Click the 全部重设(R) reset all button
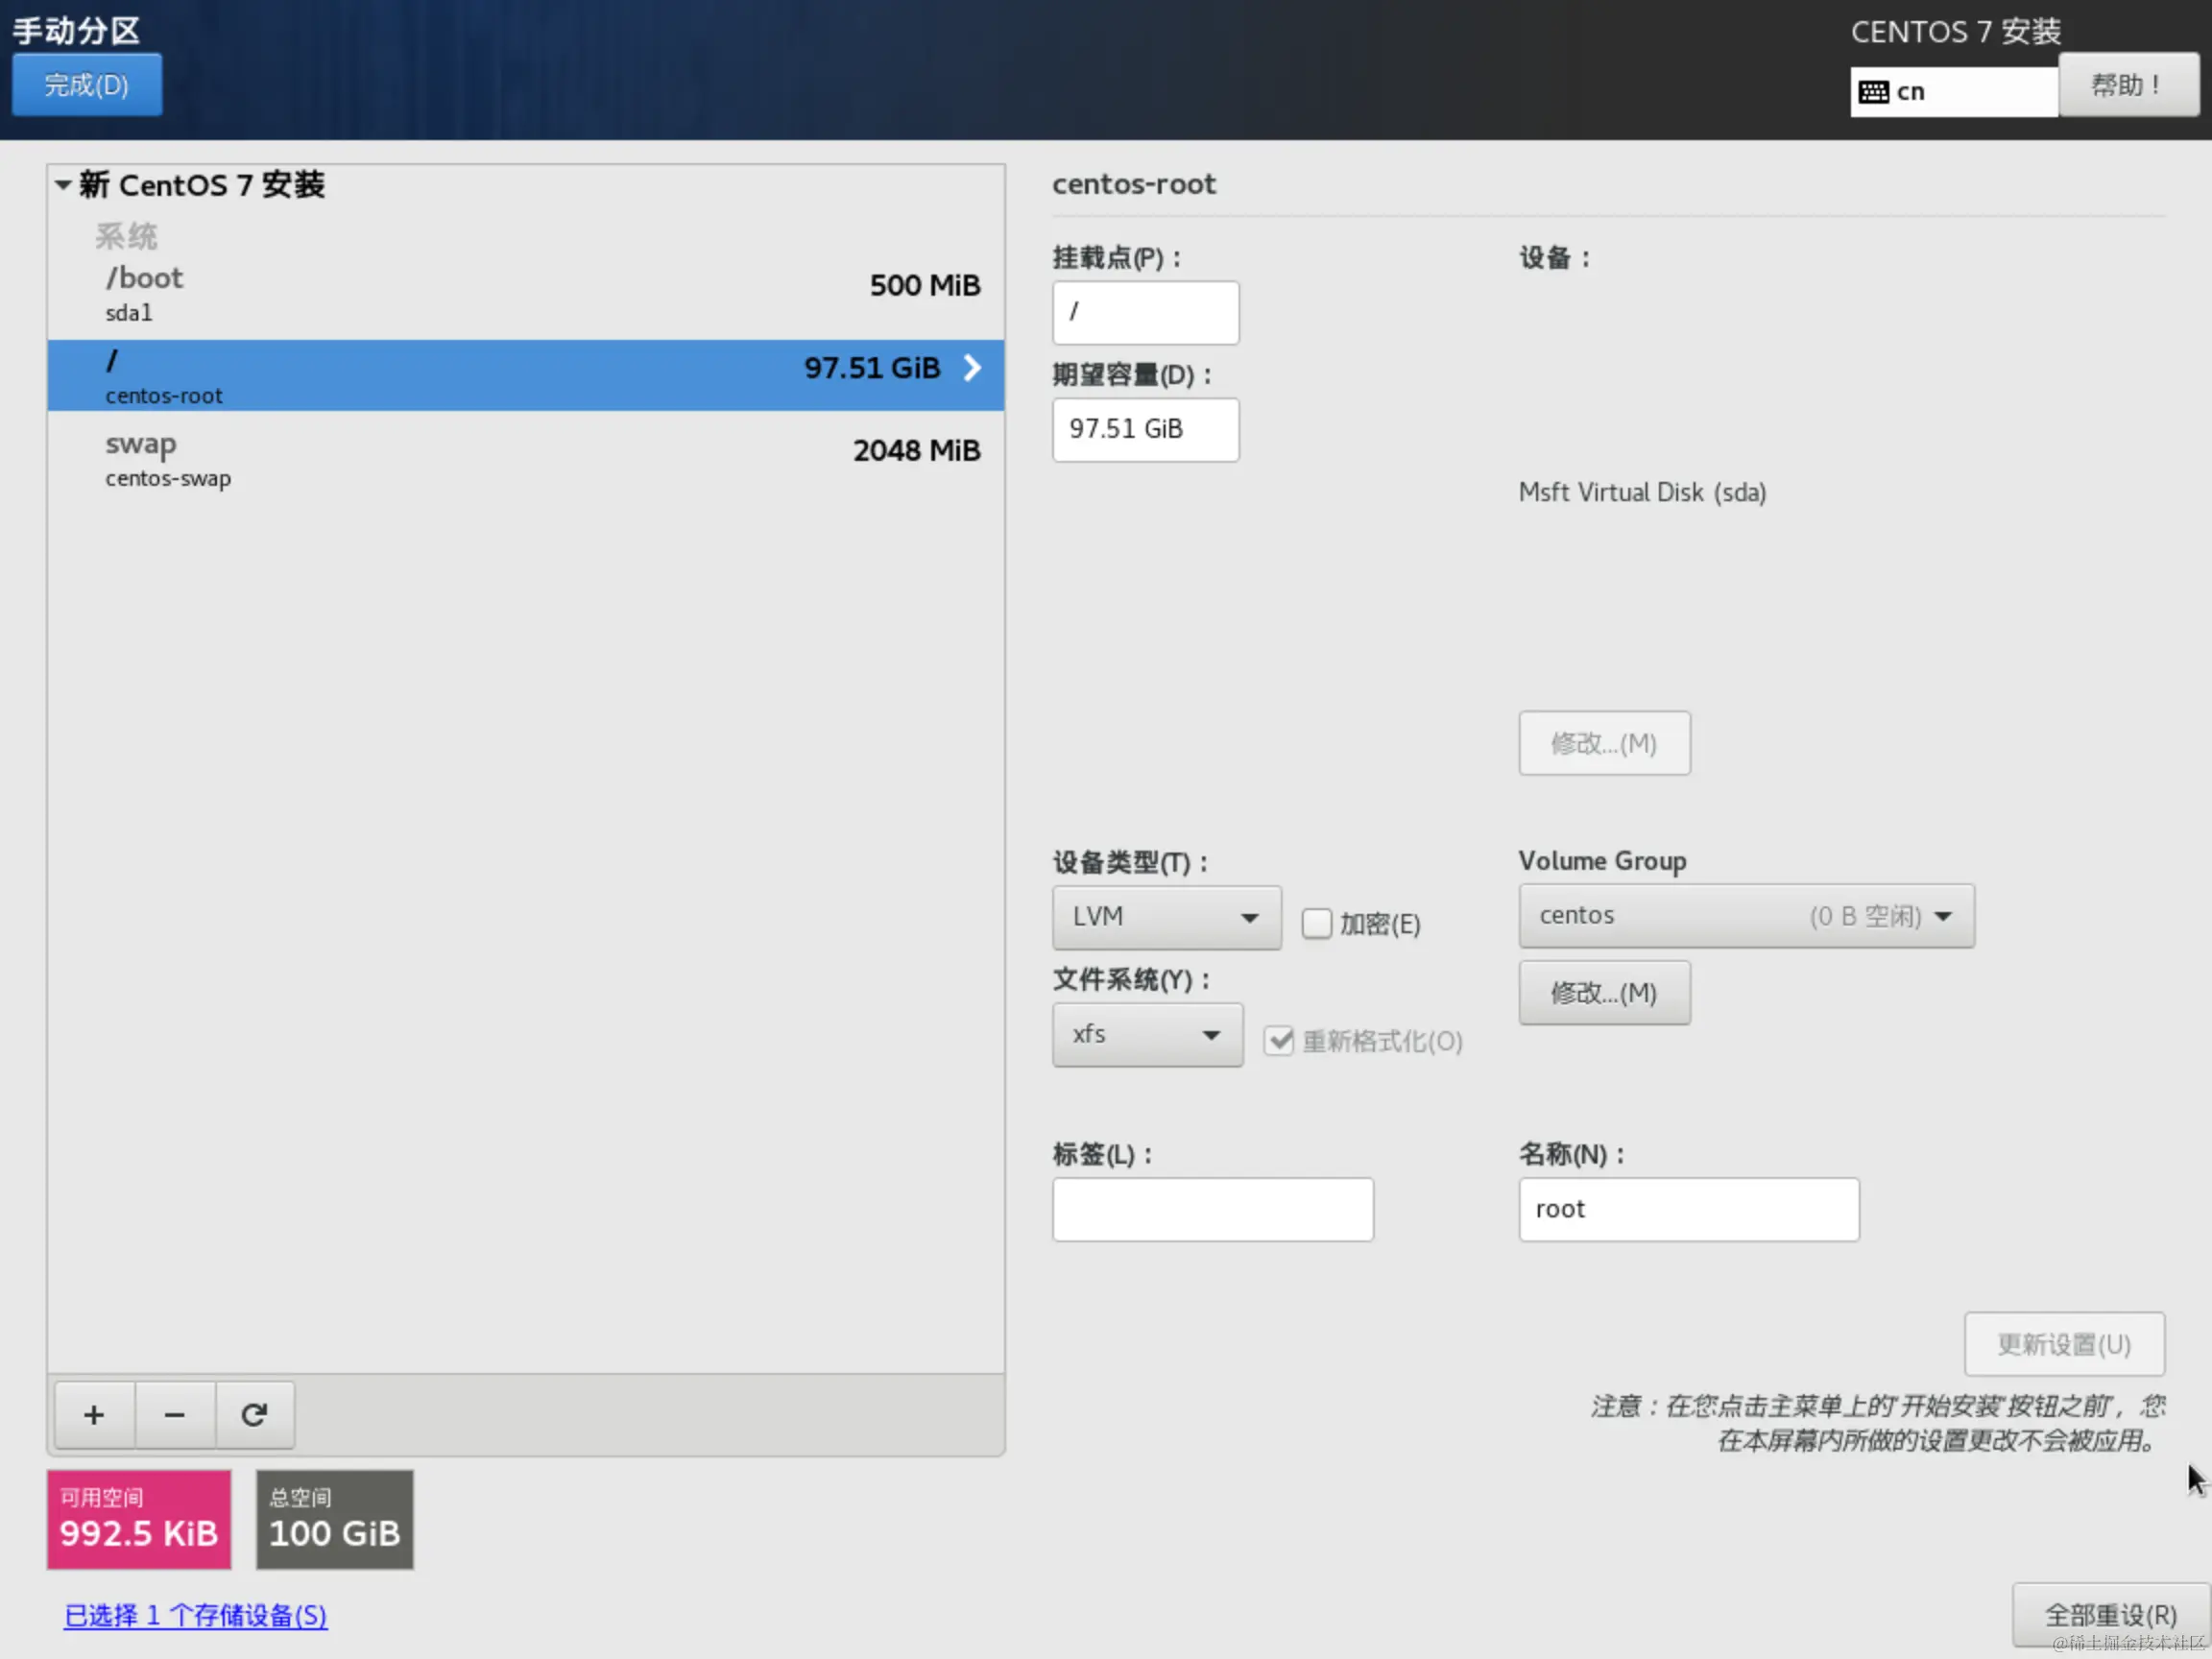 2109,1614
